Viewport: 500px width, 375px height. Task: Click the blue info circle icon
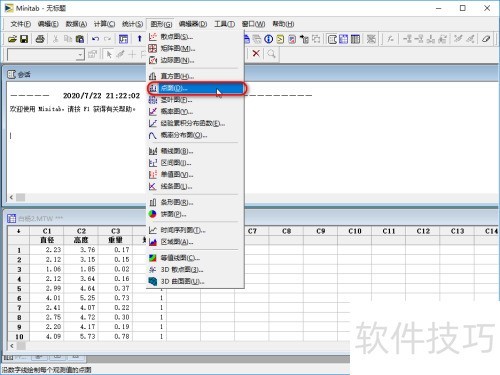click(x=269, y=39)
